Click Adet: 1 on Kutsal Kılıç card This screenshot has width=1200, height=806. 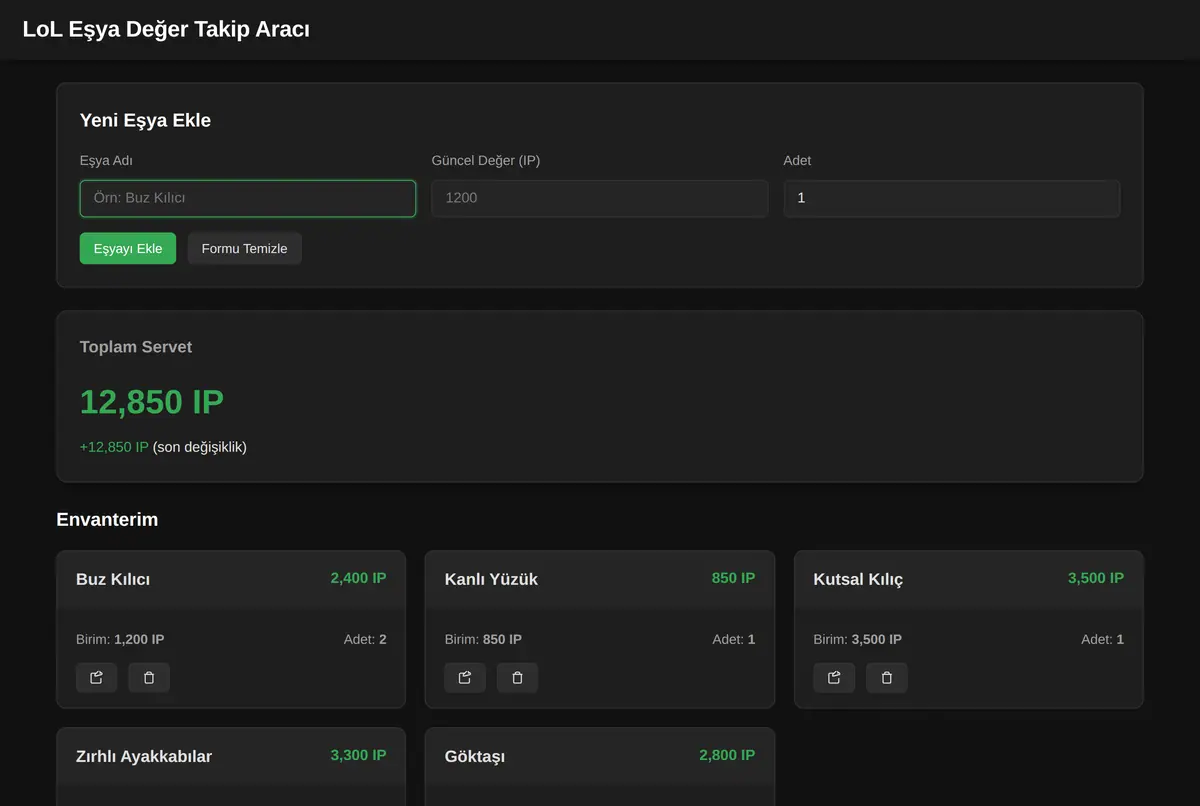coord(1103,639)
